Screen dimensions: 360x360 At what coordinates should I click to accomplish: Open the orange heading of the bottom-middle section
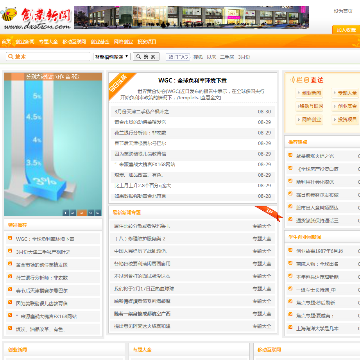pyautogui.click(x=142, y=350)
